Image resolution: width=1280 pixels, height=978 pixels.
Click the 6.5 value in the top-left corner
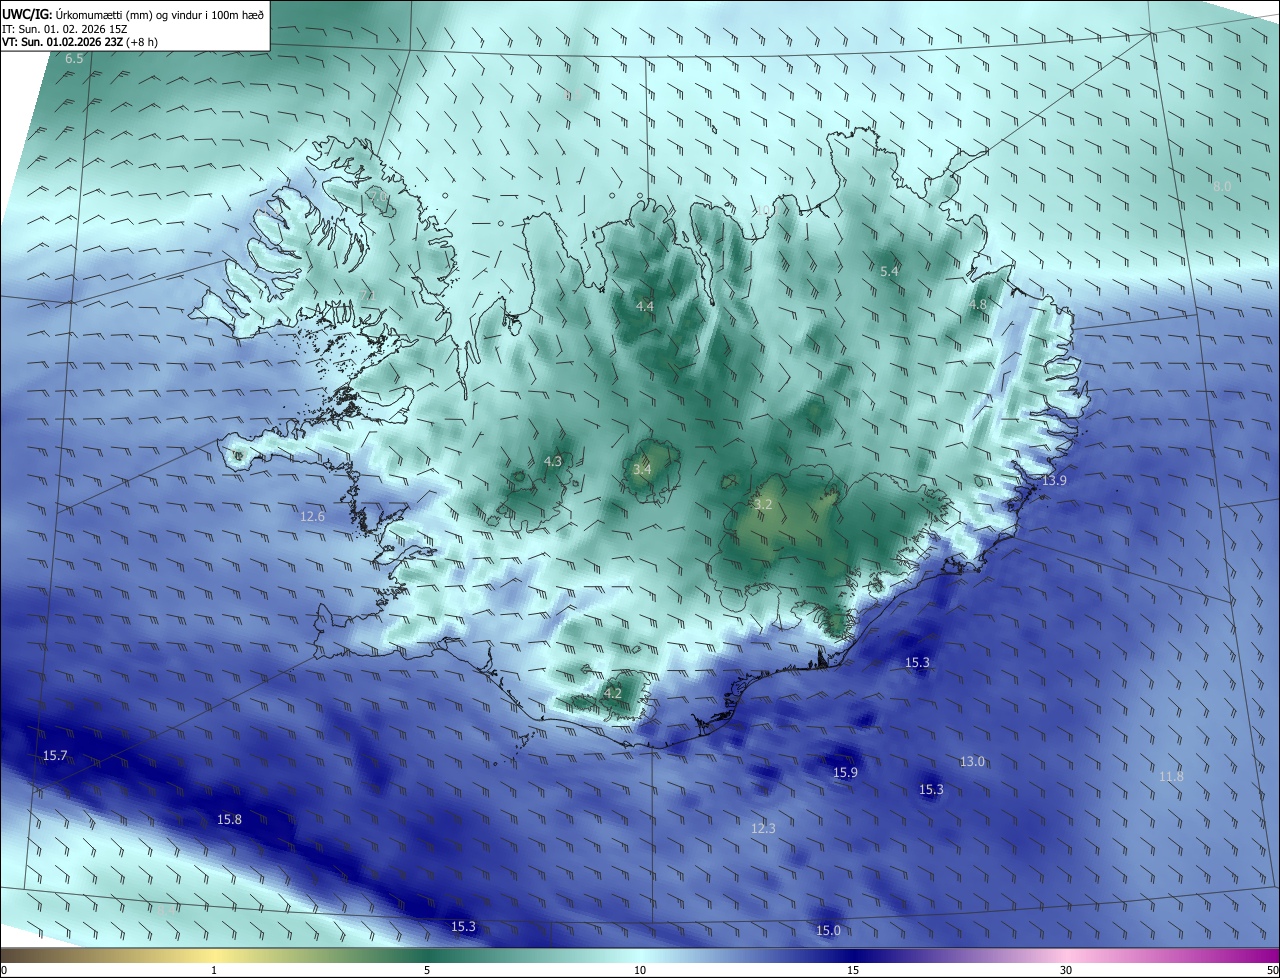pos(74,60)
